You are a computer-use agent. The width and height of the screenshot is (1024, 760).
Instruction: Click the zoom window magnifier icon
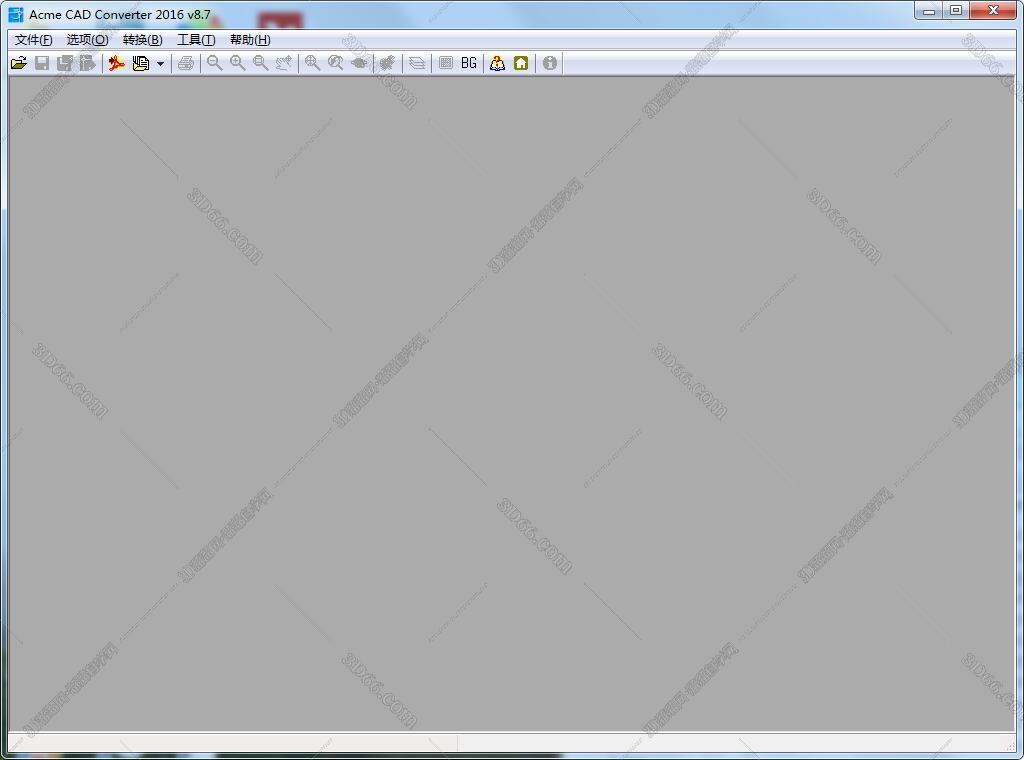click(x=260, y=63)
